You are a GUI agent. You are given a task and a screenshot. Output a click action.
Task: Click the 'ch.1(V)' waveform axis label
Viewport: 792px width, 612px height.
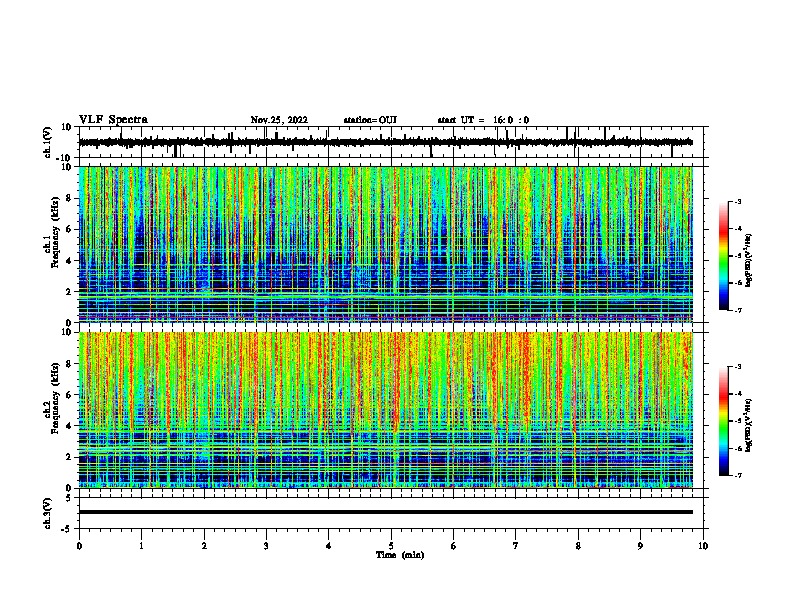(x=49, y=142)
